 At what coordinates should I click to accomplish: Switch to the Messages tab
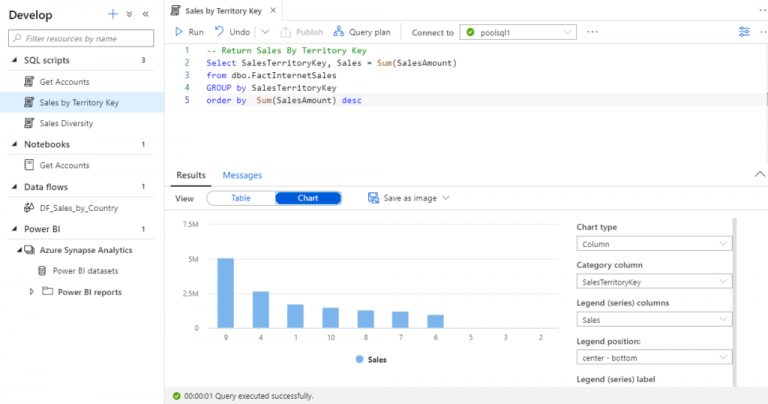click(242, 175)
